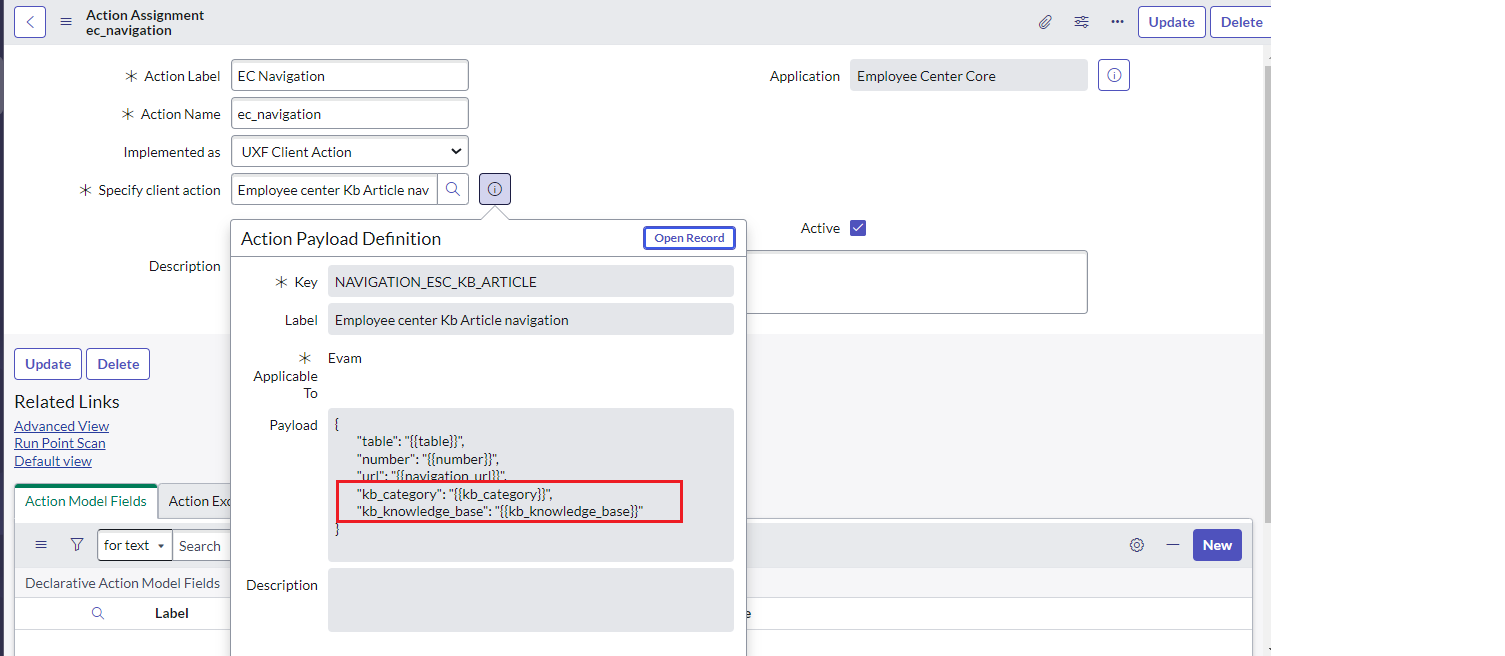Screen dimensions: 1505x656
Task: Open the Default view related link
Action: (53, 461)
